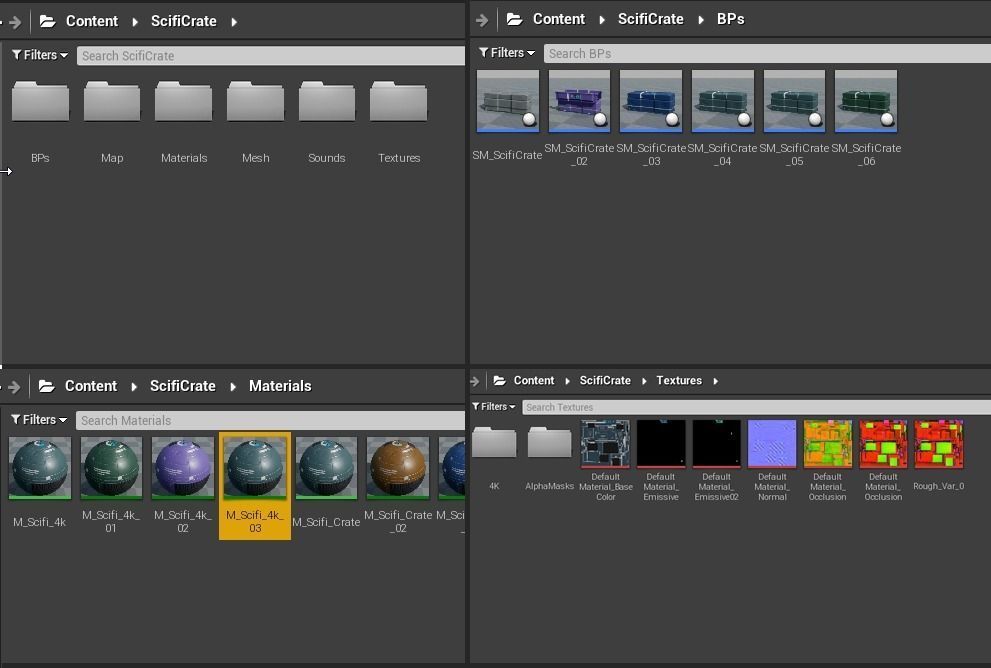Open the Mesh folder
The image size is (991, 668).
pos(255,101)
